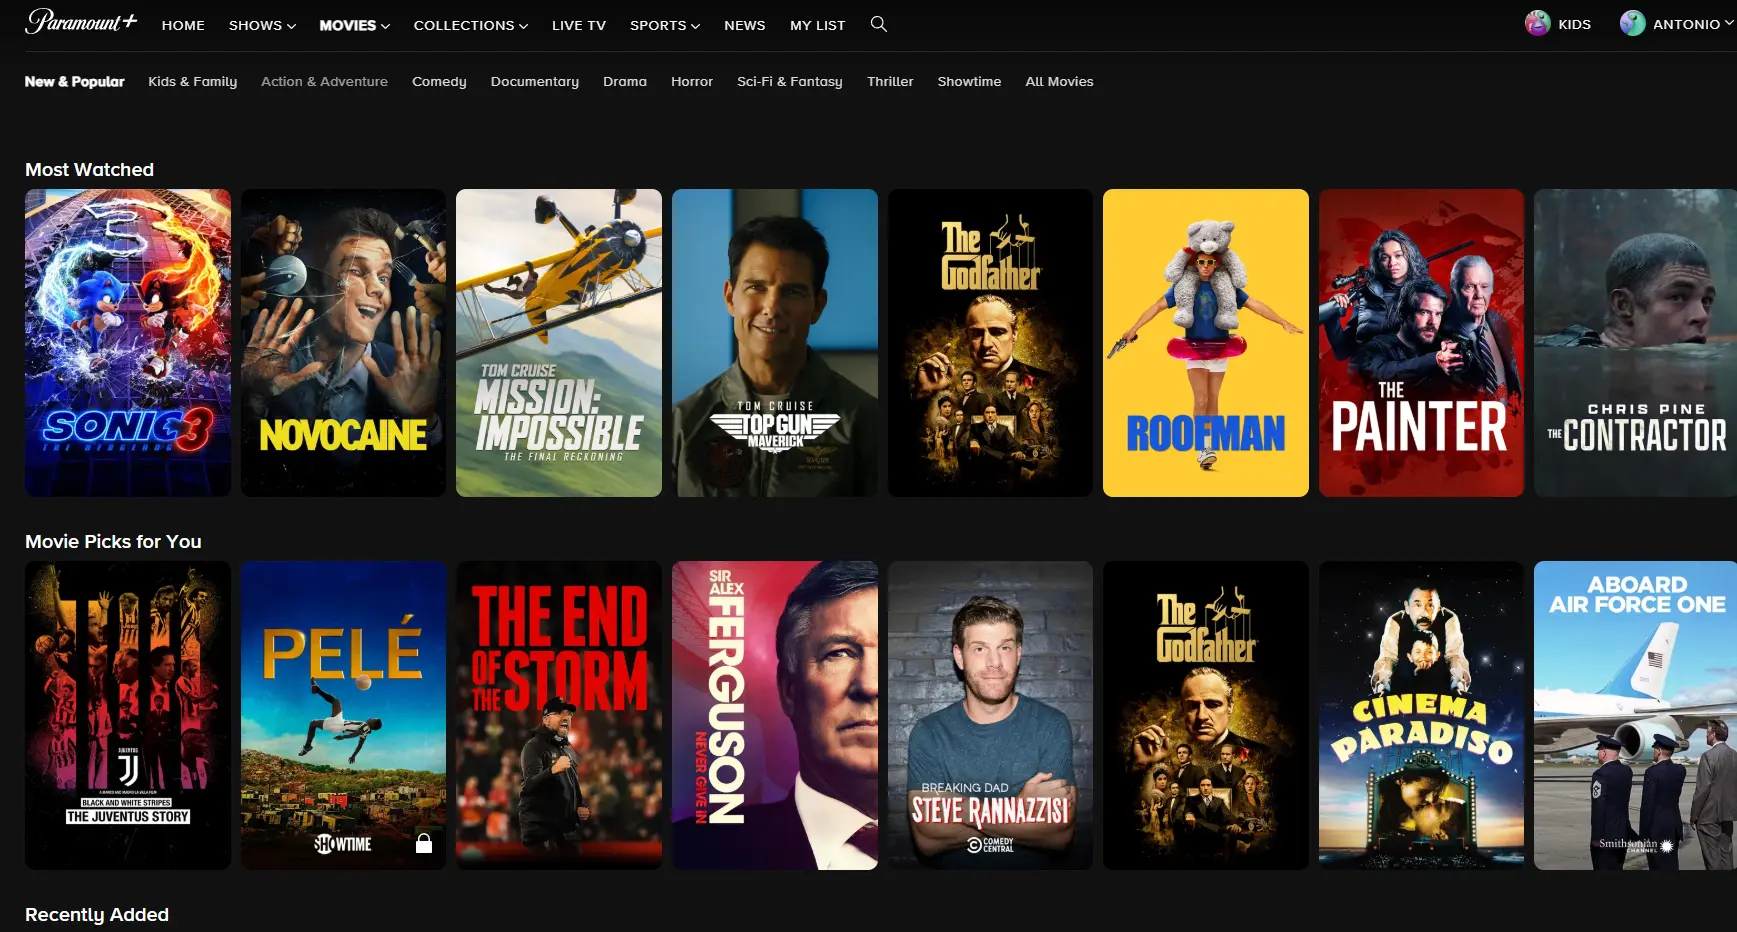Select The Godfather in Most Watched

coord(990,343)
